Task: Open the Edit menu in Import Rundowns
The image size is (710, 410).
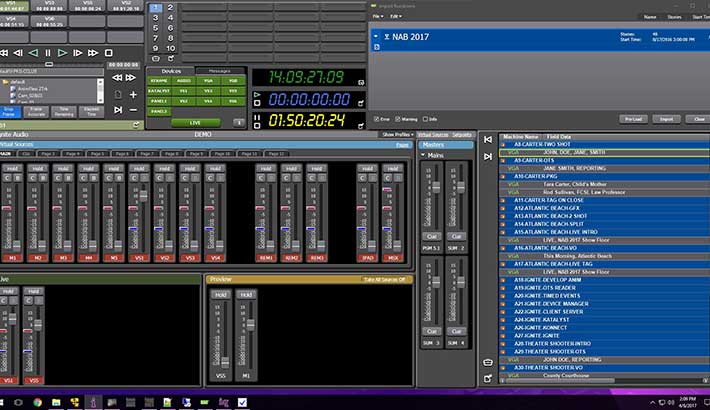Action: [x=396, y=16]
